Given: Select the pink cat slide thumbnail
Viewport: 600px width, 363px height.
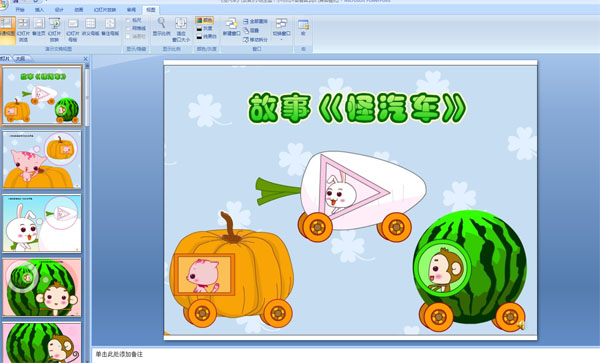Looking at the screenshot, I should point(42,160).
